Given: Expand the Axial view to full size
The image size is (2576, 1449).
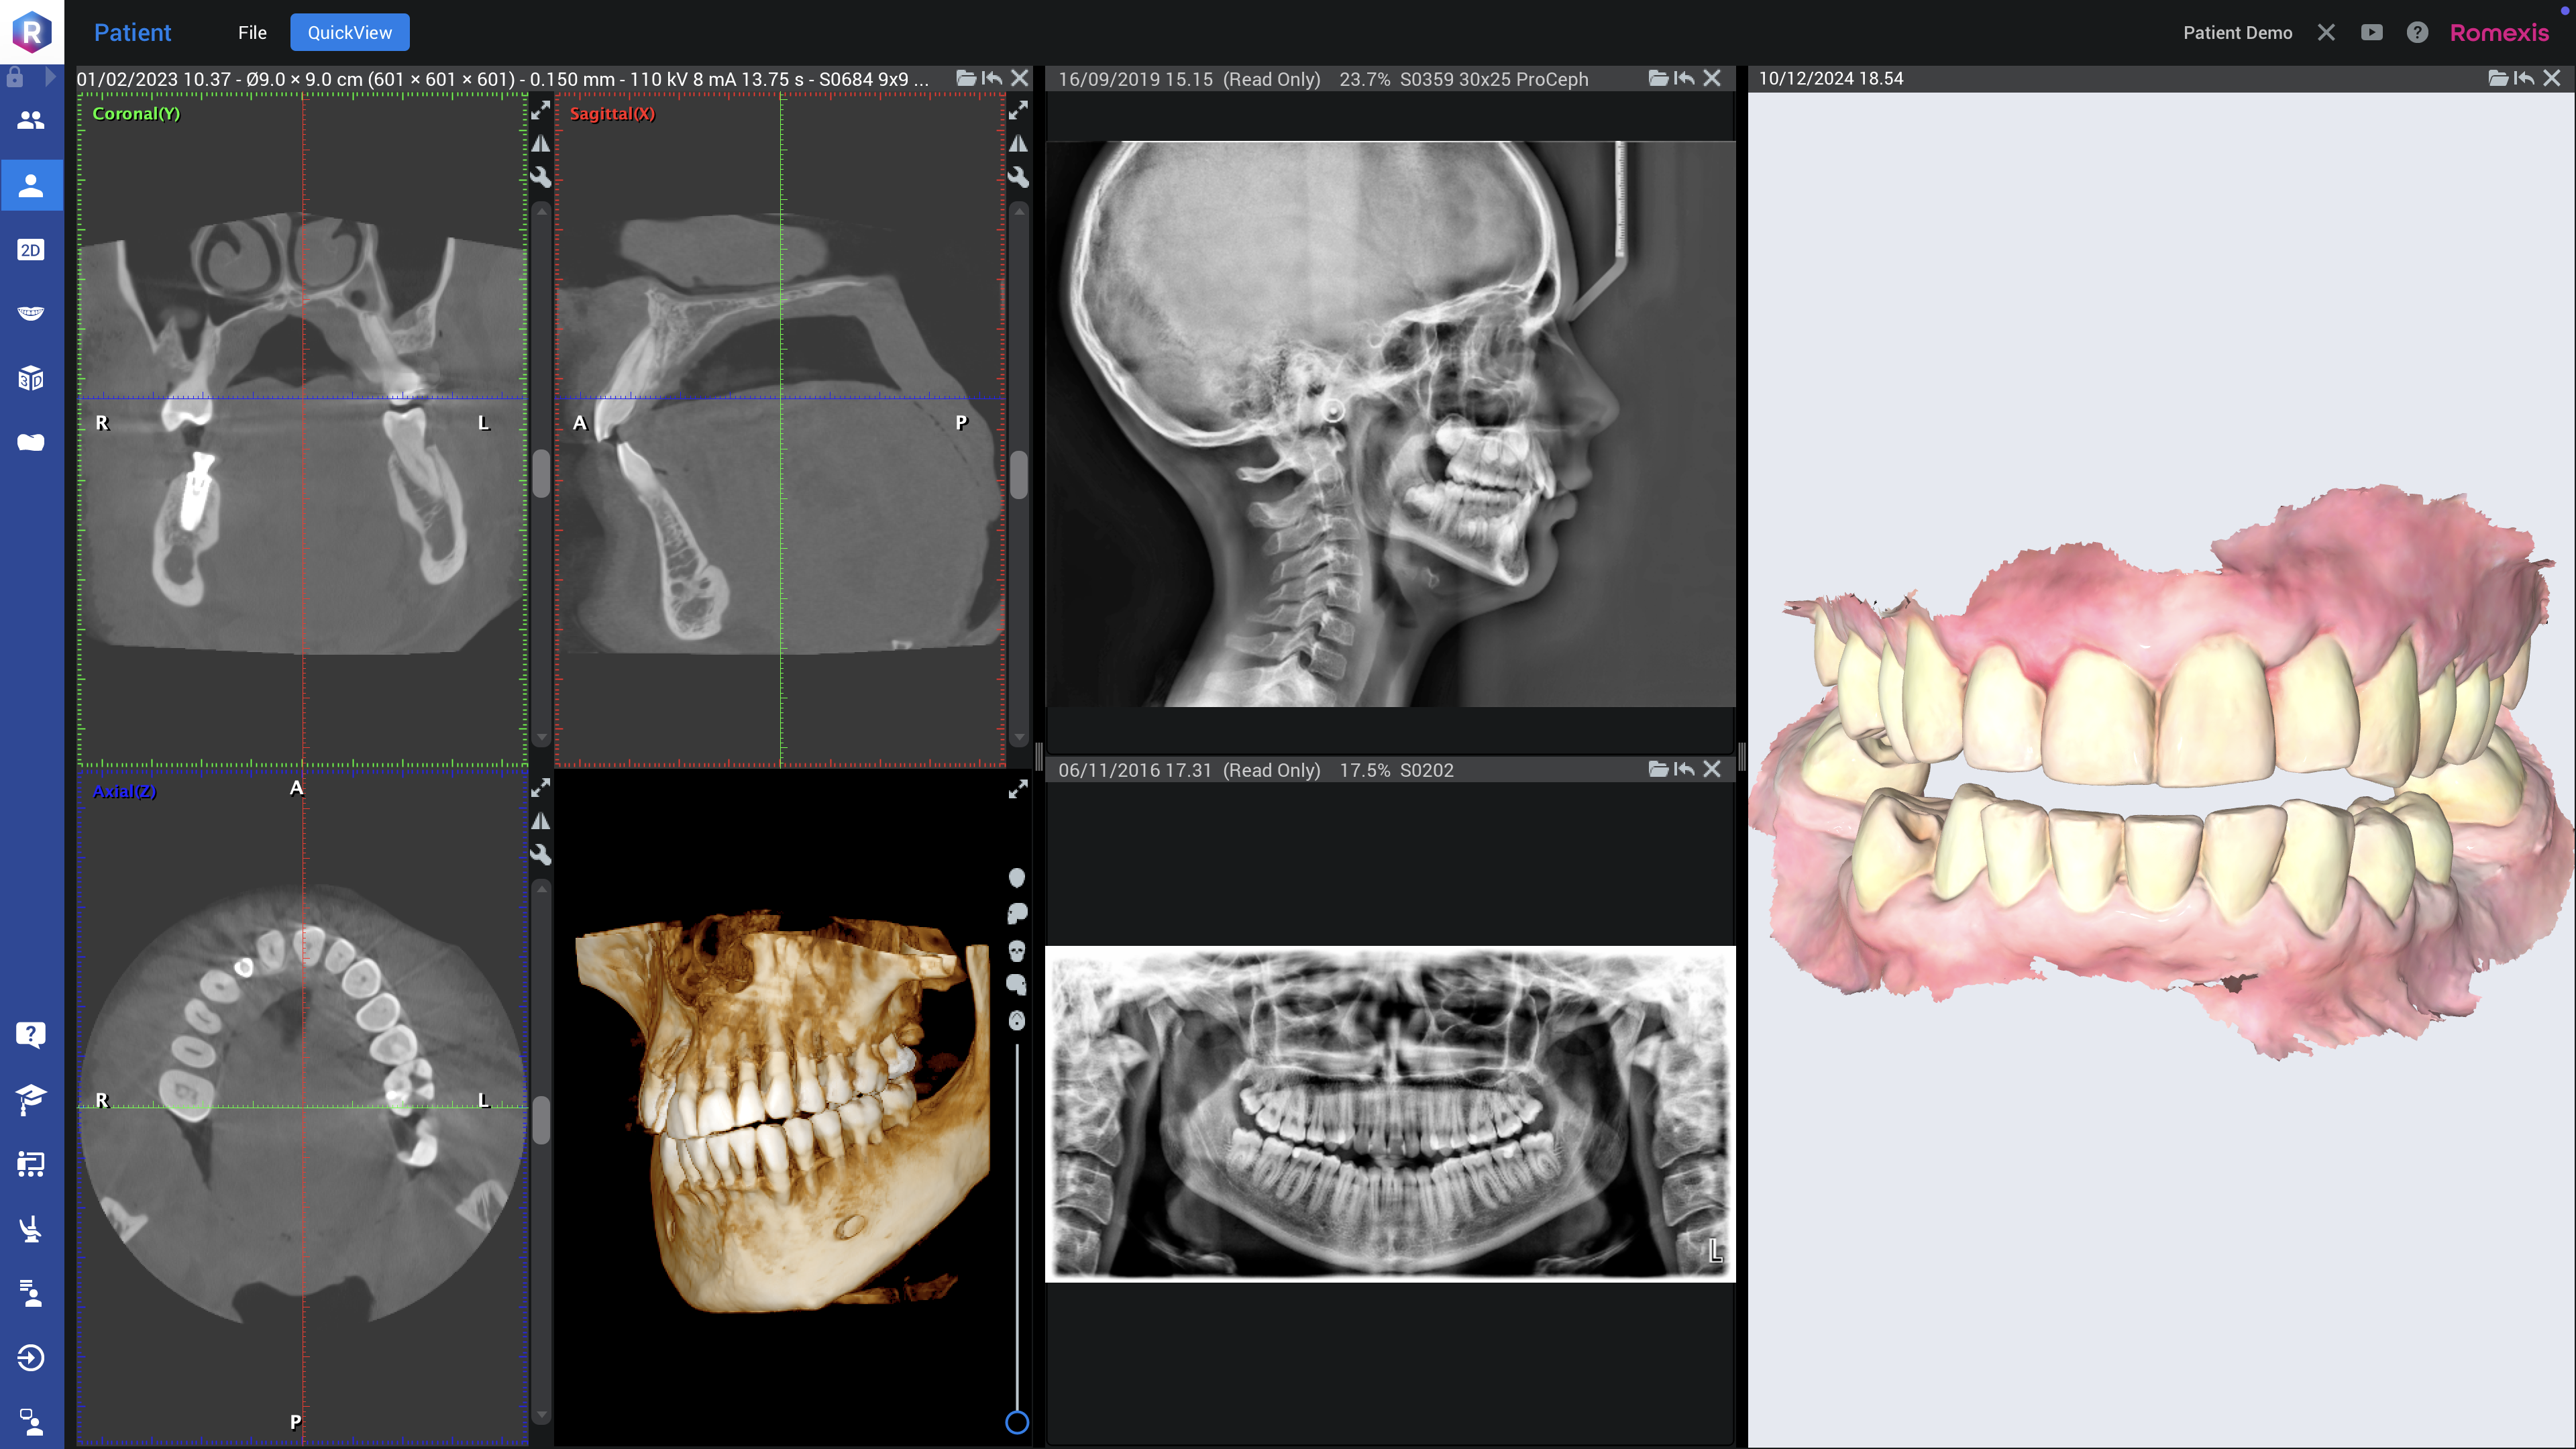Looking at the screenshot, I should pos(540,788).
